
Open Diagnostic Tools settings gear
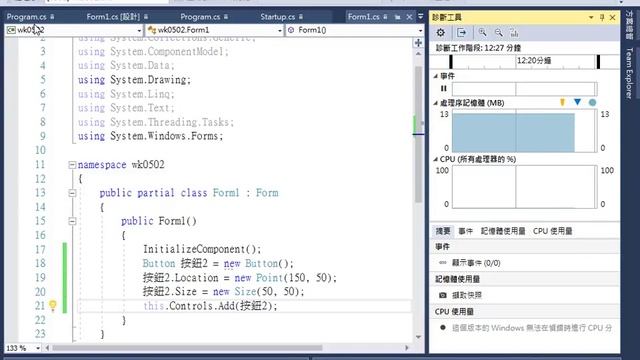point(440,33)
